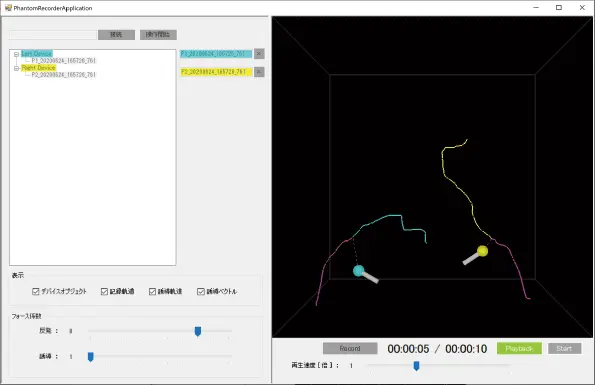Click the elapsed time 00:00:05
The height and width of the screenshot is (385, 595).
pyautogui.click(x=408, y=349)
